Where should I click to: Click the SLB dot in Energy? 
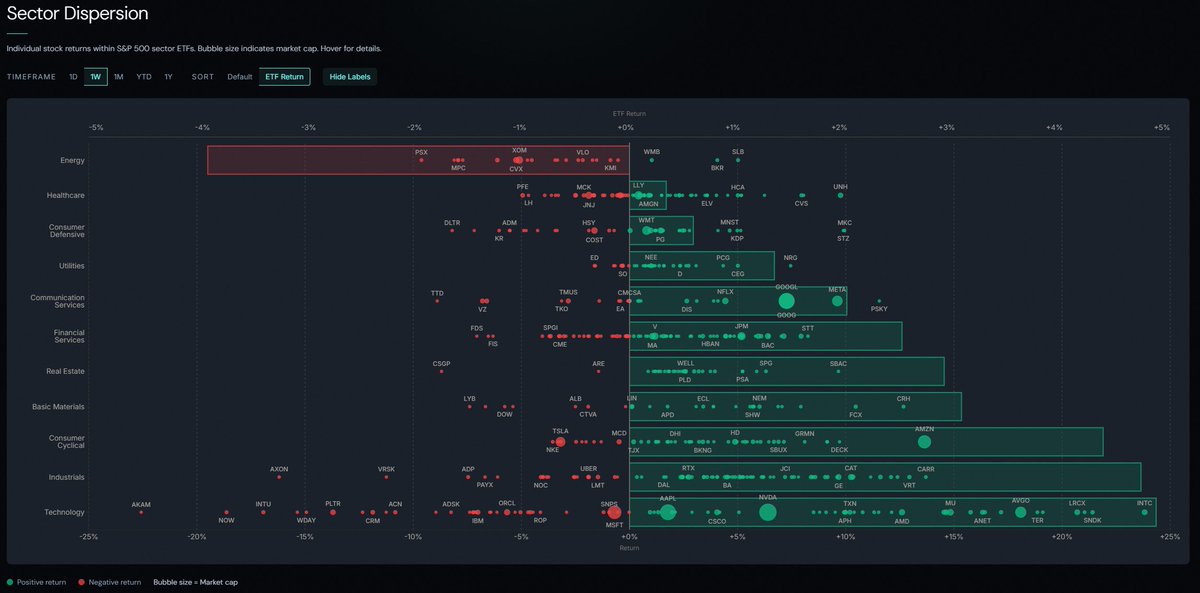738,160
